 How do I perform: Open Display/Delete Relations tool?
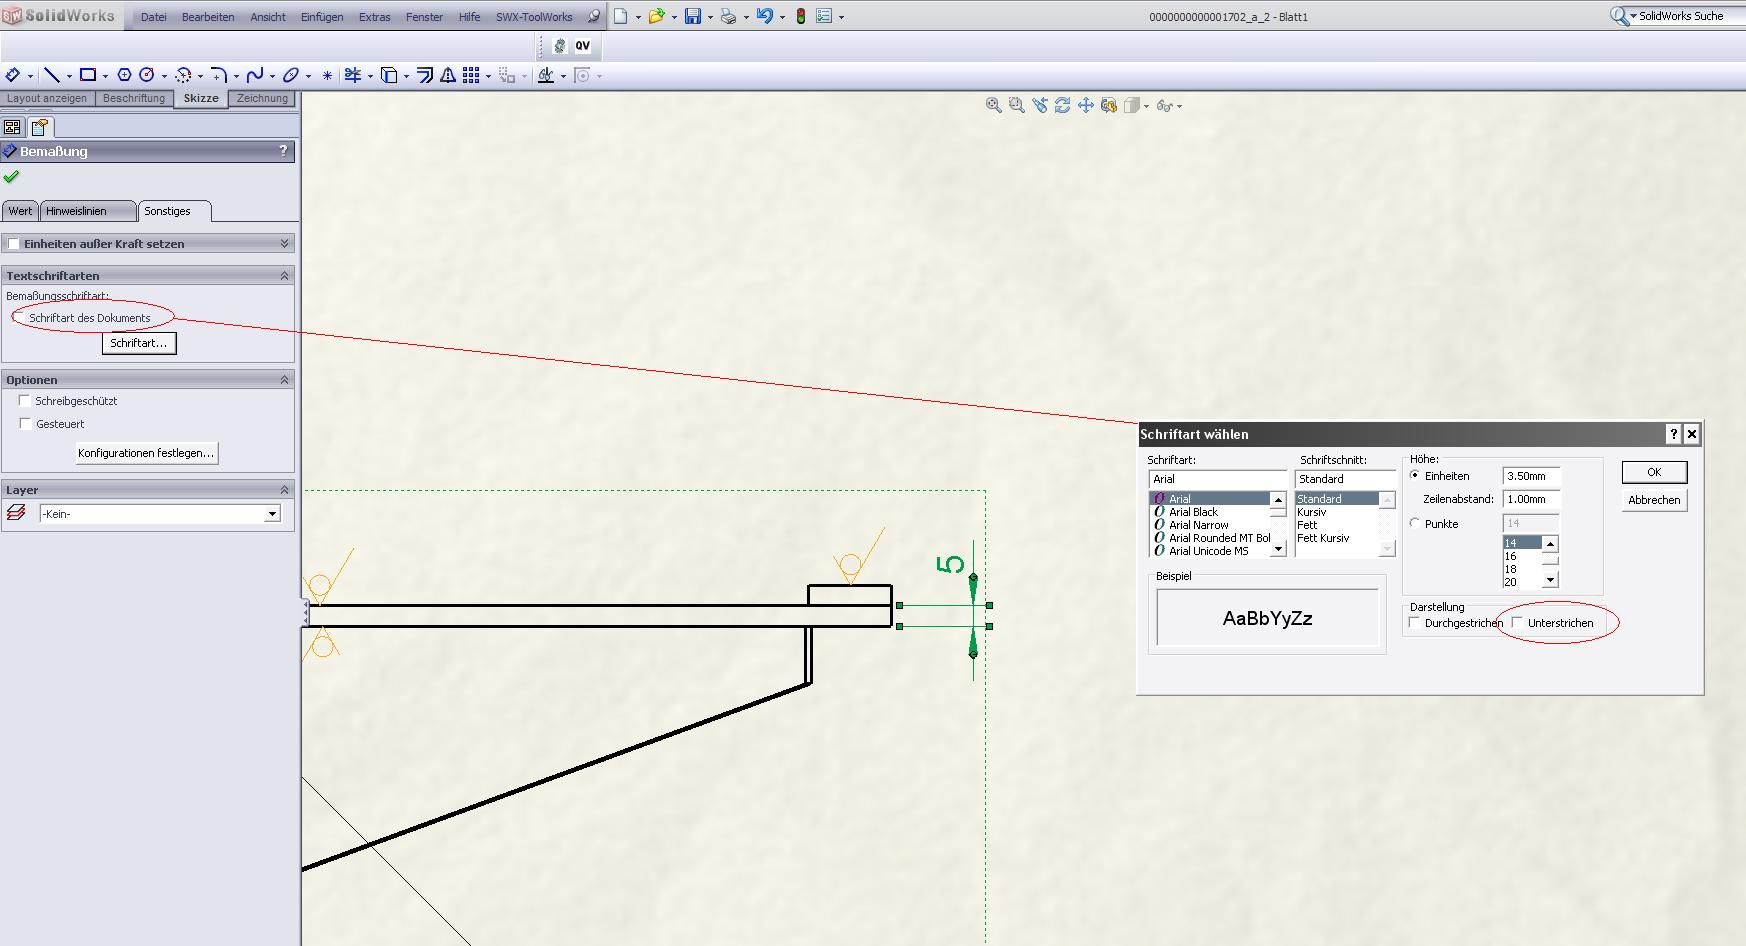(546, 75)
